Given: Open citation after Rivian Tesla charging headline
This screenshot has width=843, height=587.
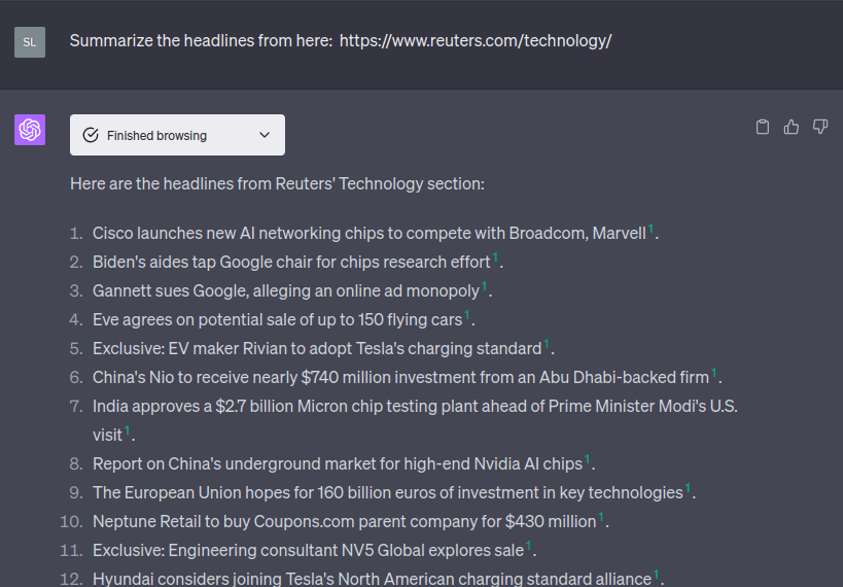Looking at the screenshot, I should tap(547, 345).
